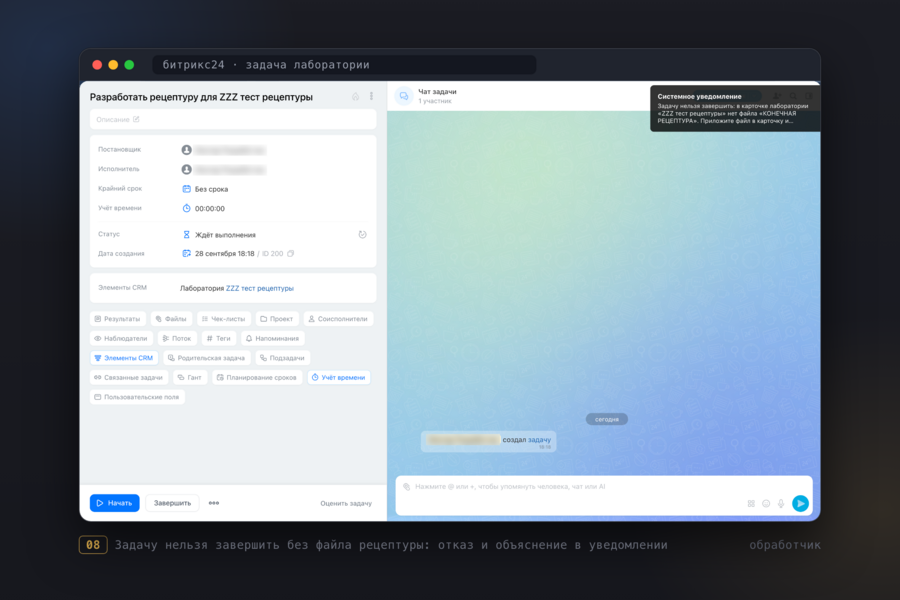The height and width of the screenshot is (600, 900).
Task: Open the Системное уведомление notification
Action: click(x=735, y=109)
